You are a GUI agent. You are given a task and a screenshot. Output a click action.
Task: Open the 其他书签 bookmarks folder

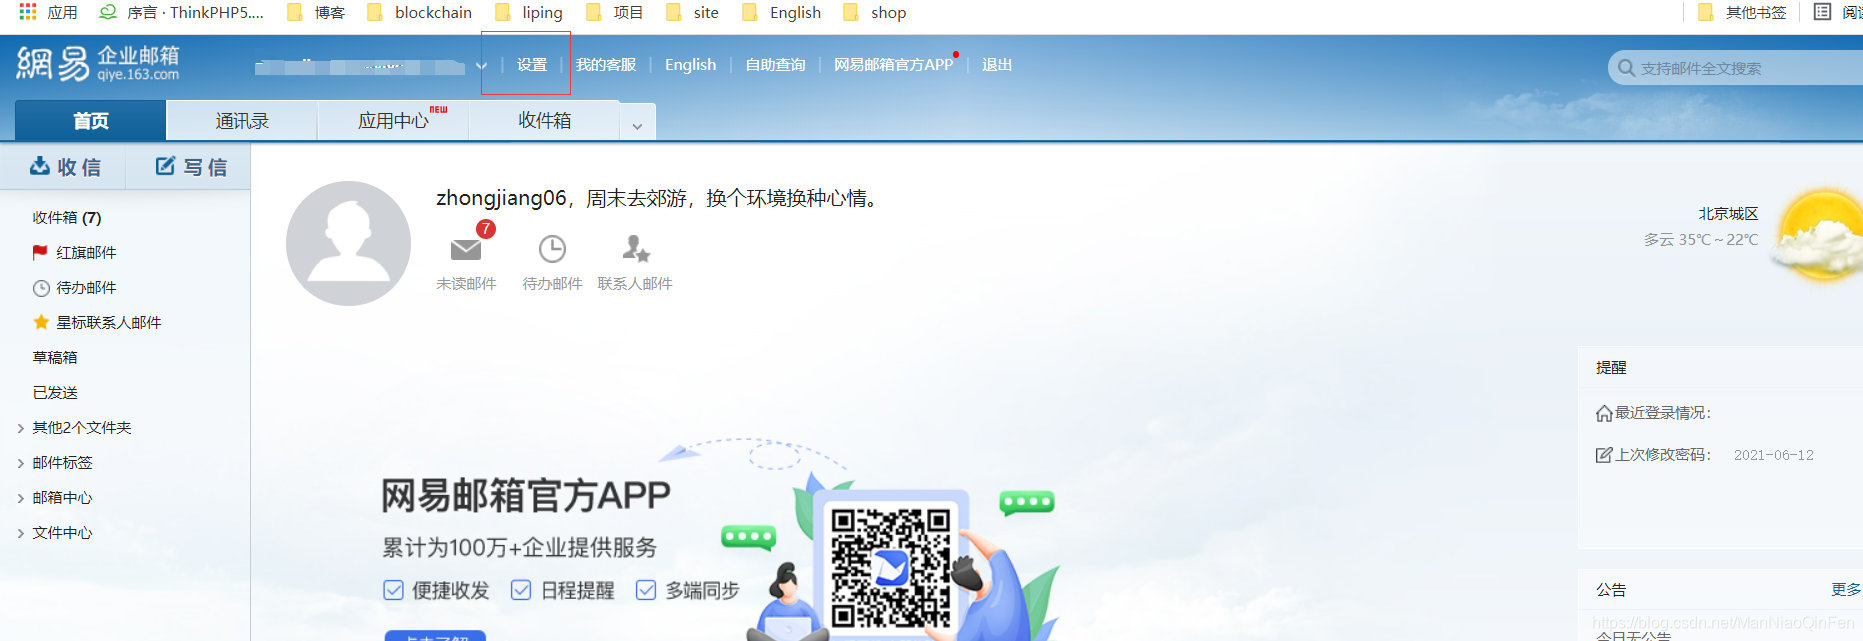1743,12
